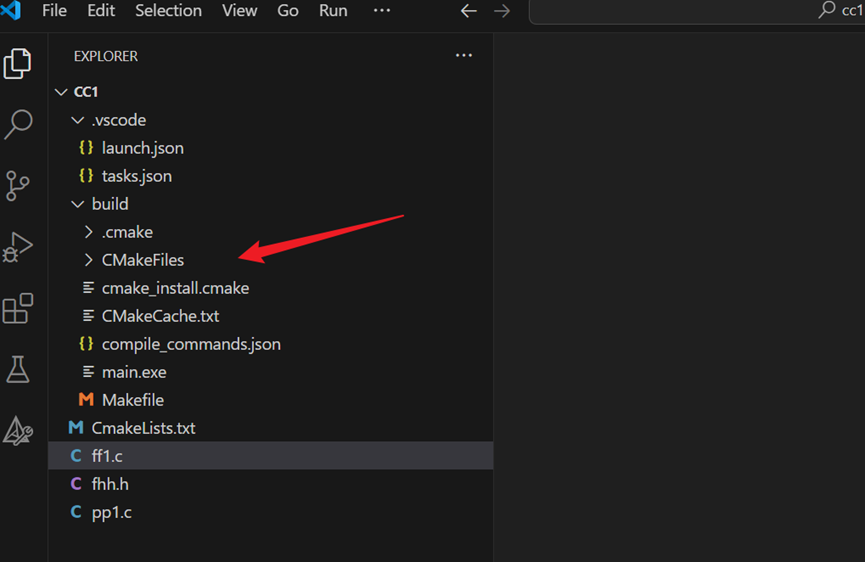The image size is (865, 562).
Task: Open the Testing flask icon
Action: pos(18,369)
